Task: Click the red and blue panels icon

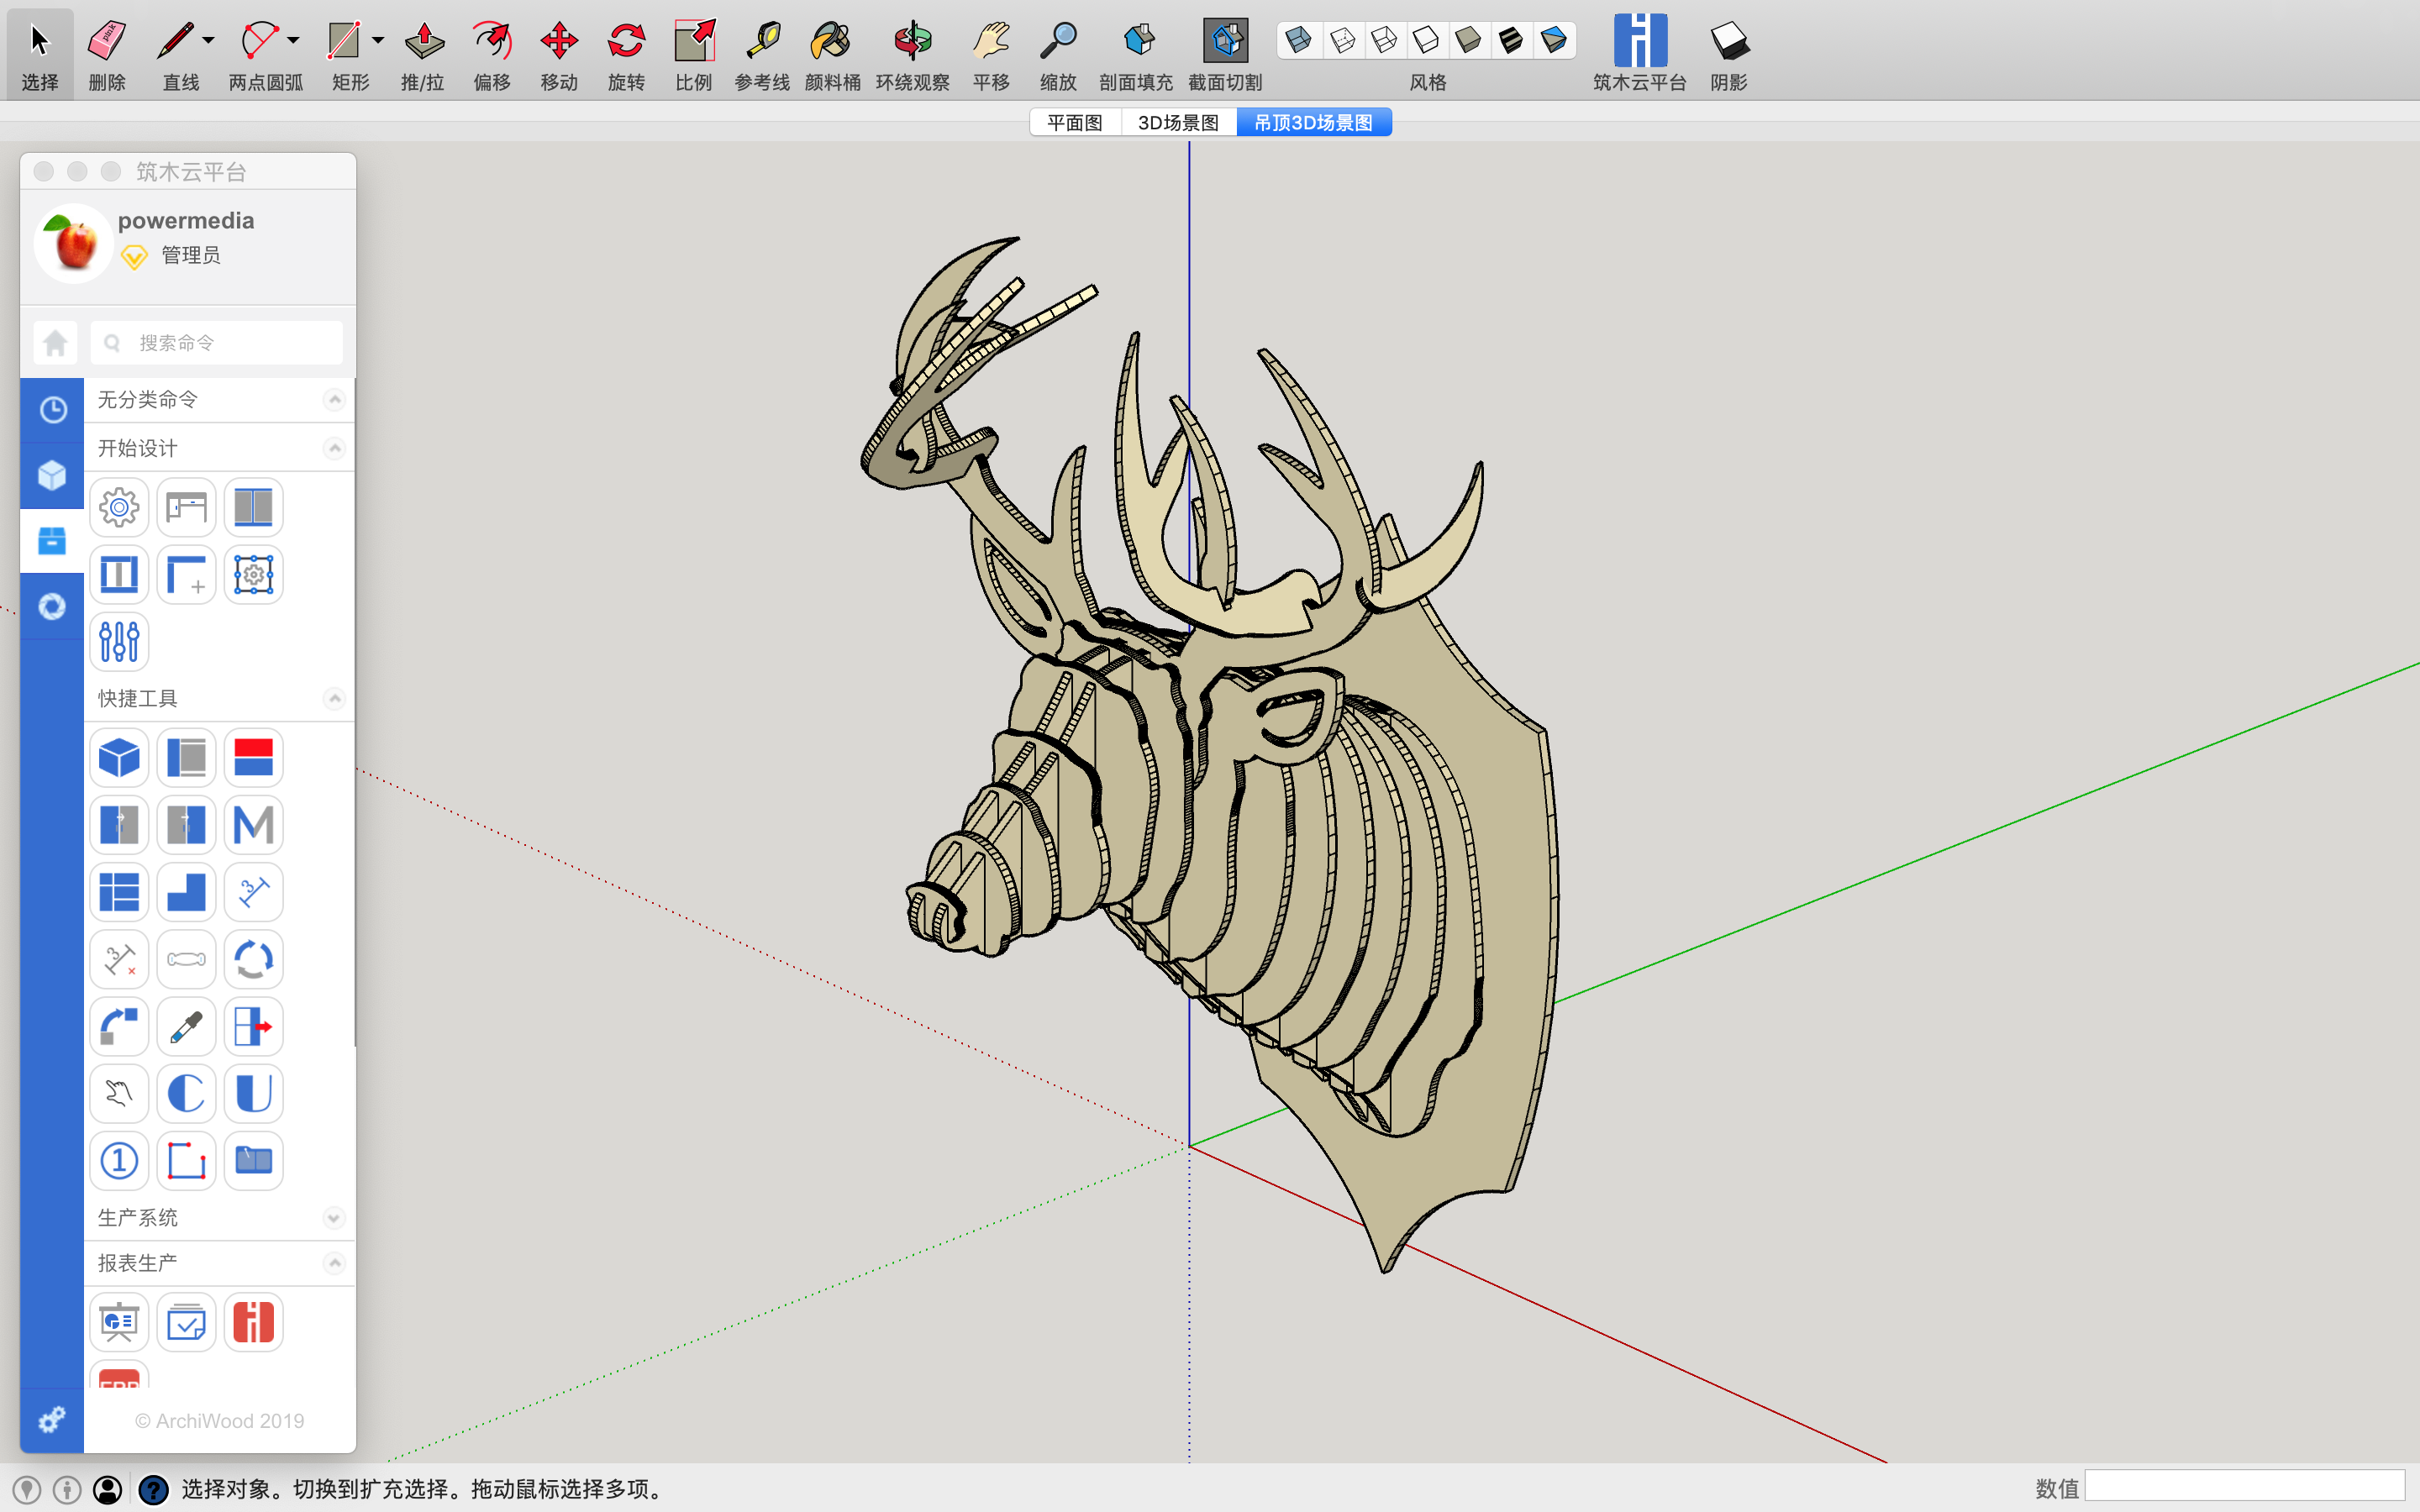Action: [253, 758]
